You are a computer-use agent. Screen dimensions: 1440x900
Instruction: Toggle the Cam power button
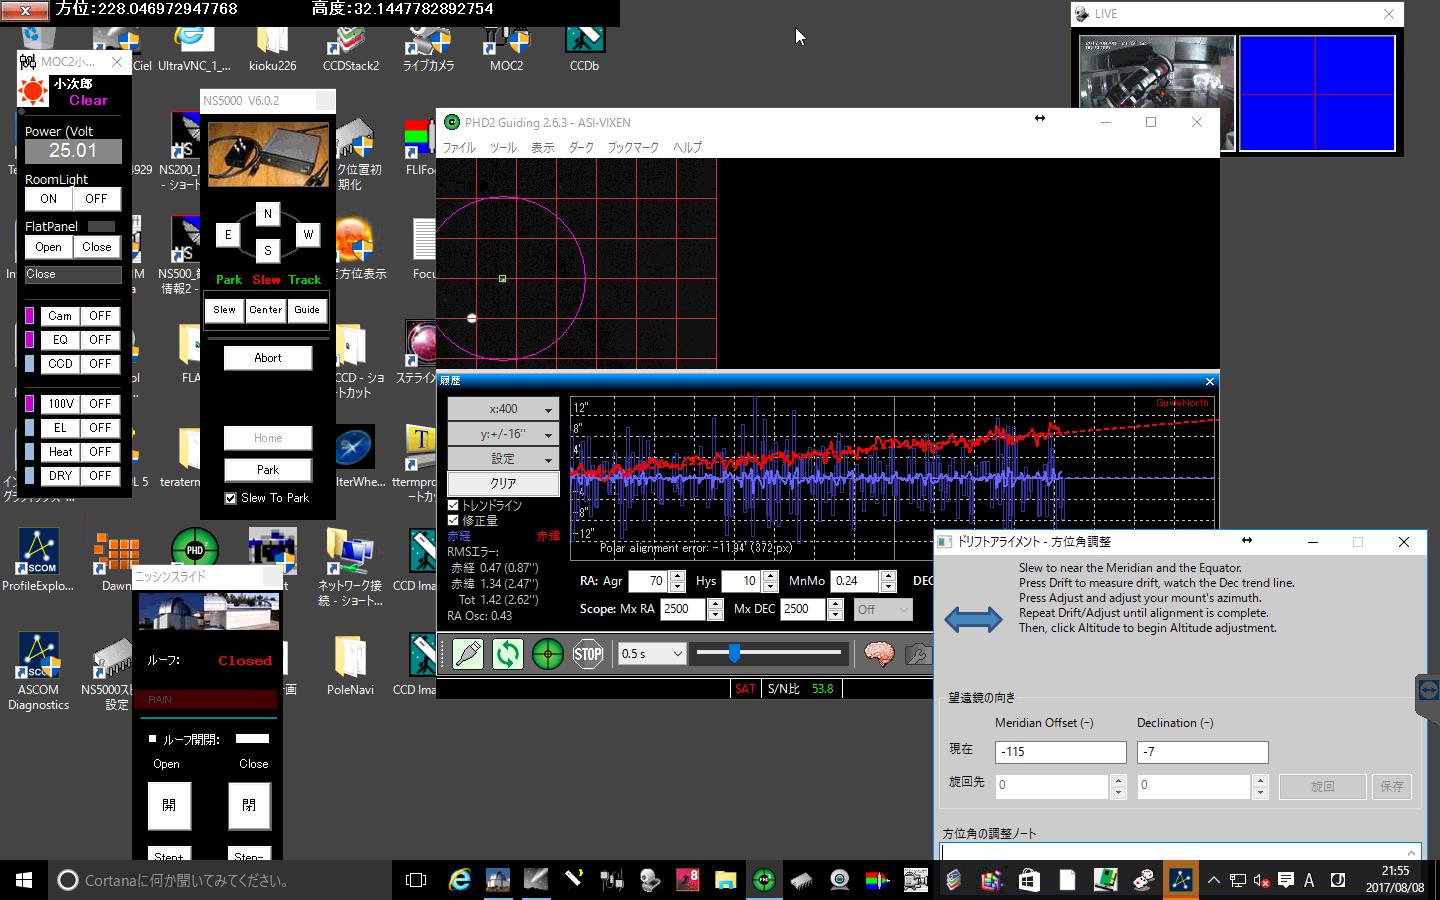(x=60, y=316)
